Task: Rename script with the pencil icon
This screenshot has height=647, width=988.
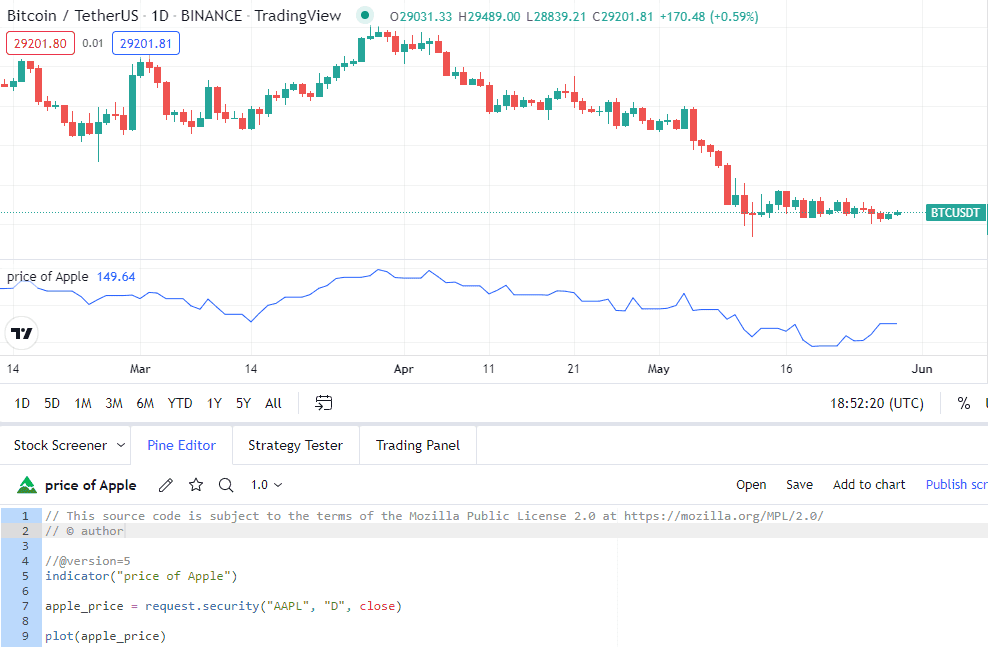Action: (166, 484)
